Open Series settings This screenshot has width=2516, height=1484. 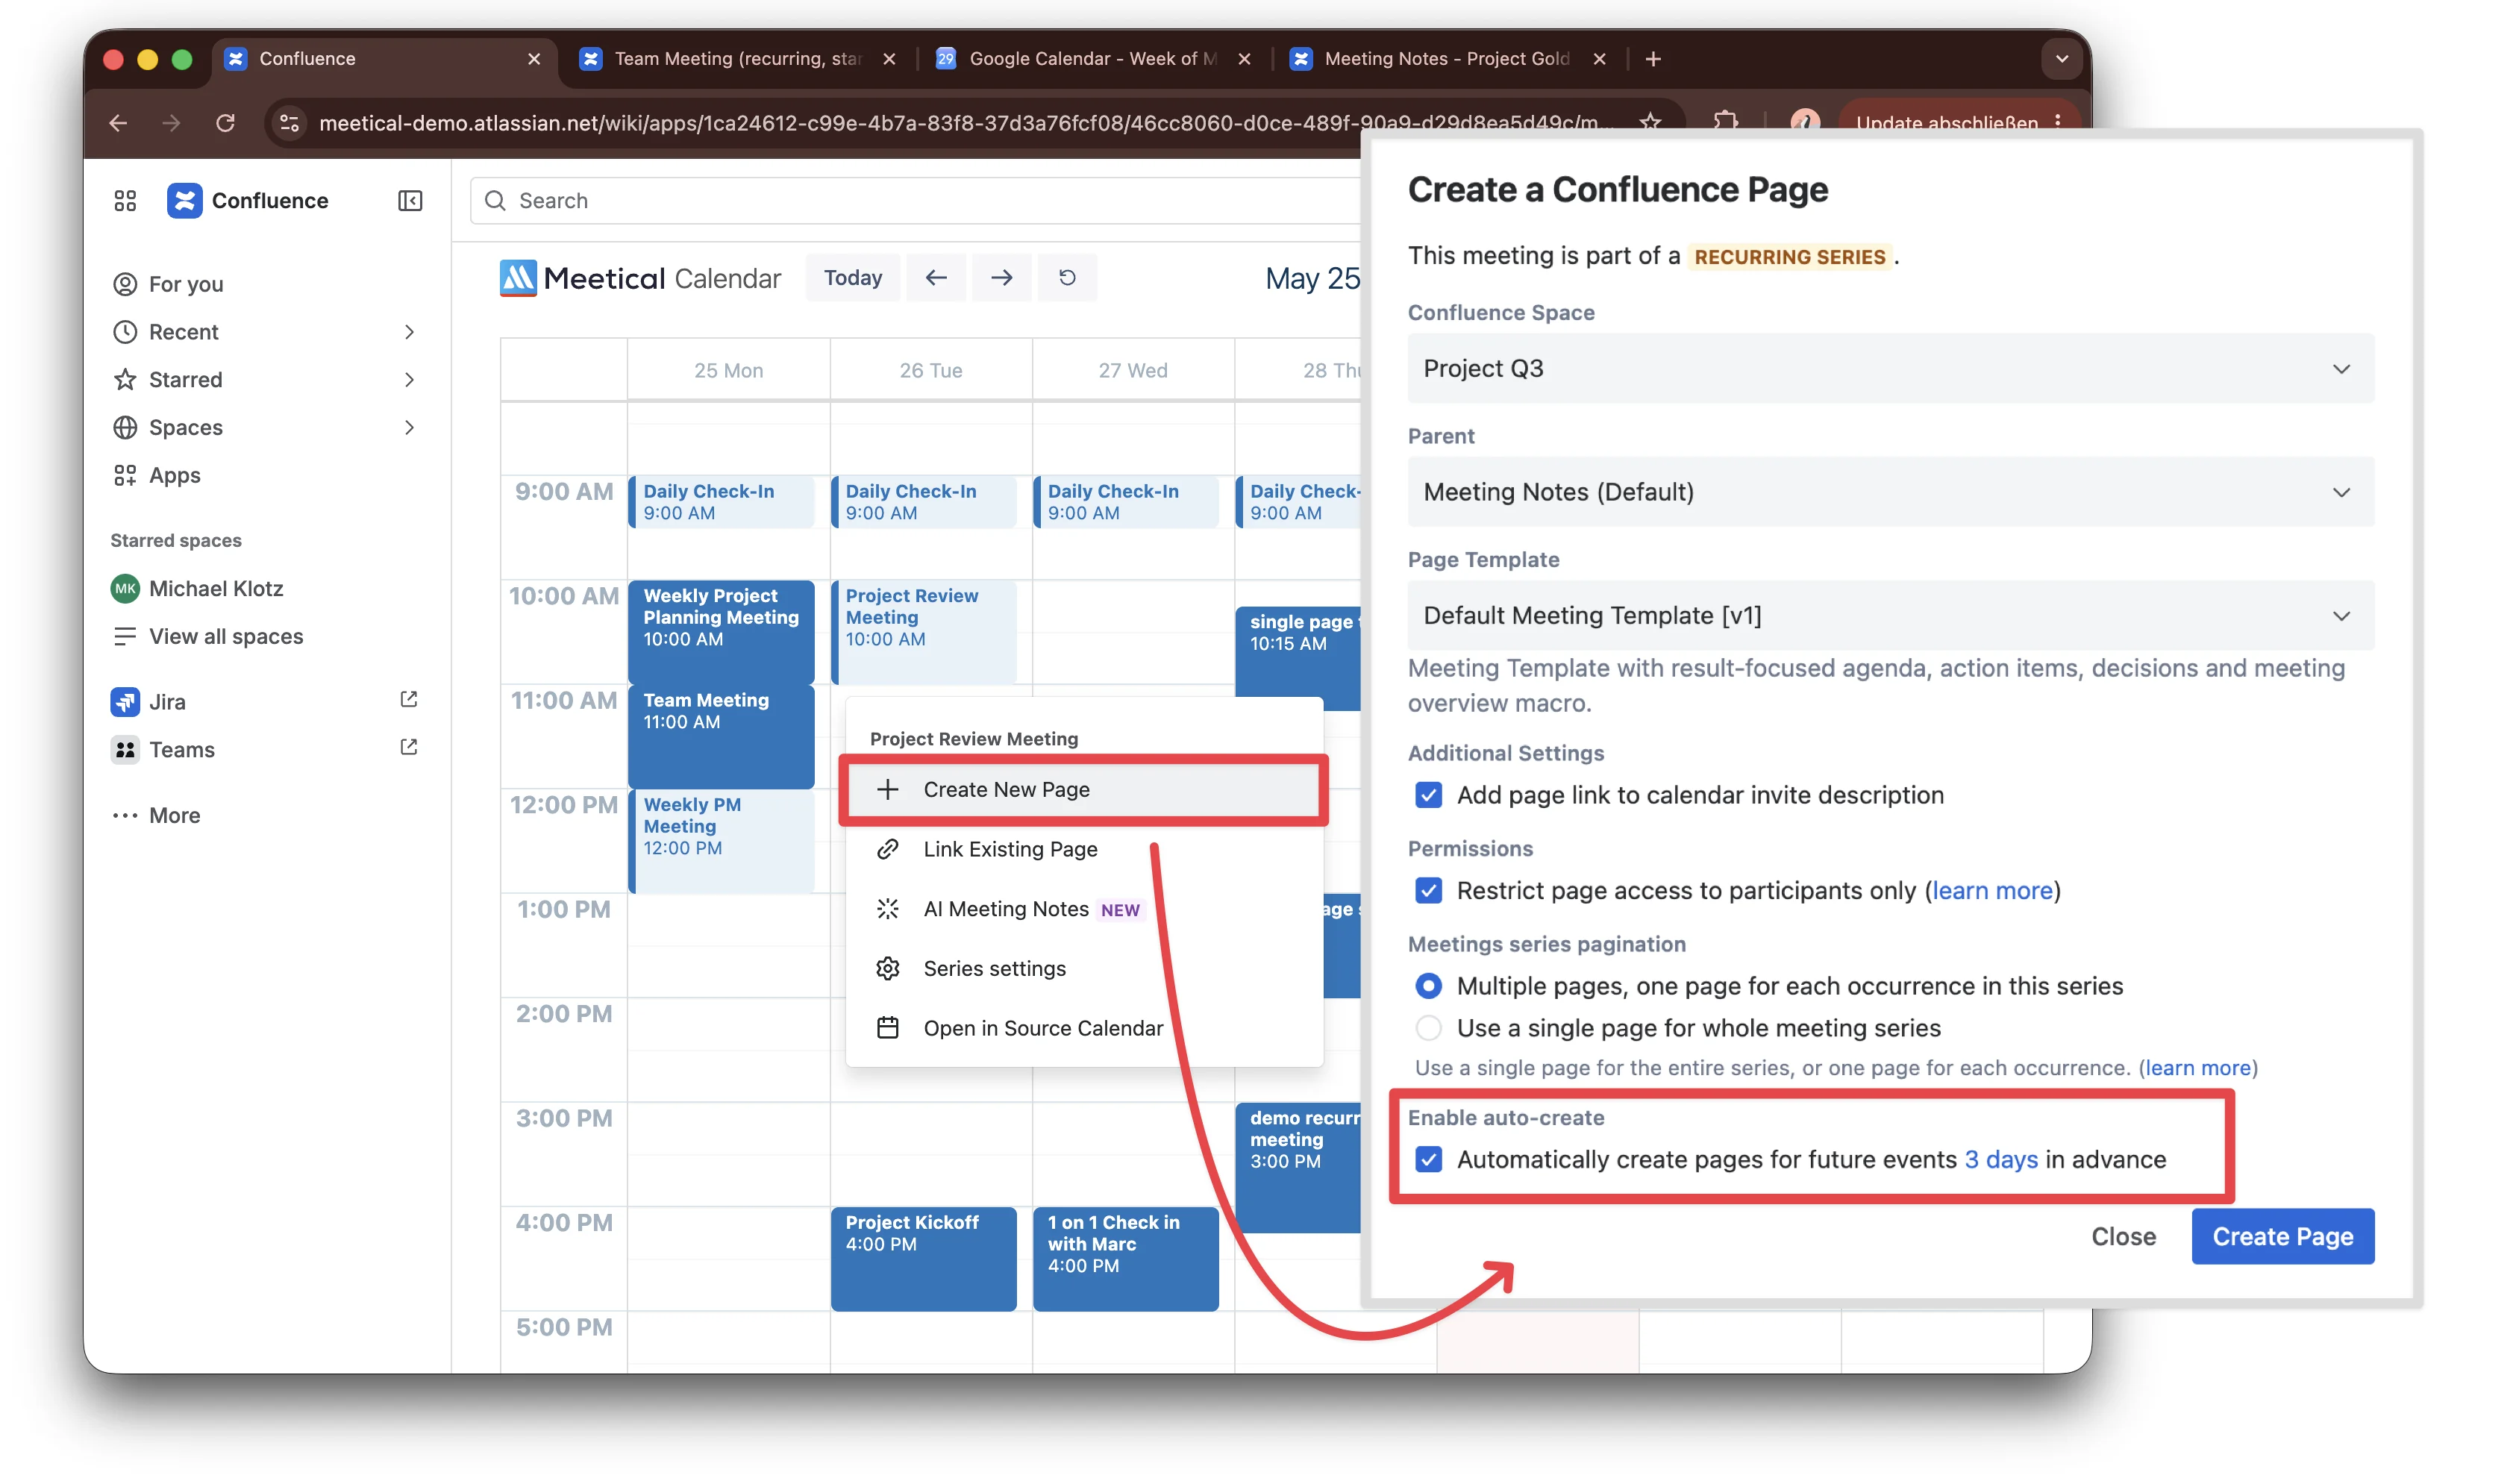pyautogui.click(x=1084, y=969)
